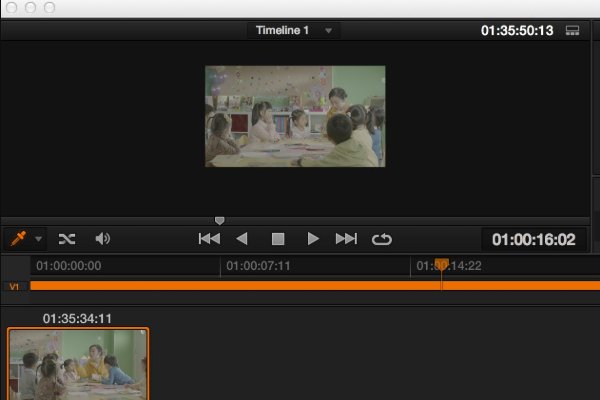Viewport: 600px width, 400px height.
Task: Jump to the first frame
Action: (209, 239)
